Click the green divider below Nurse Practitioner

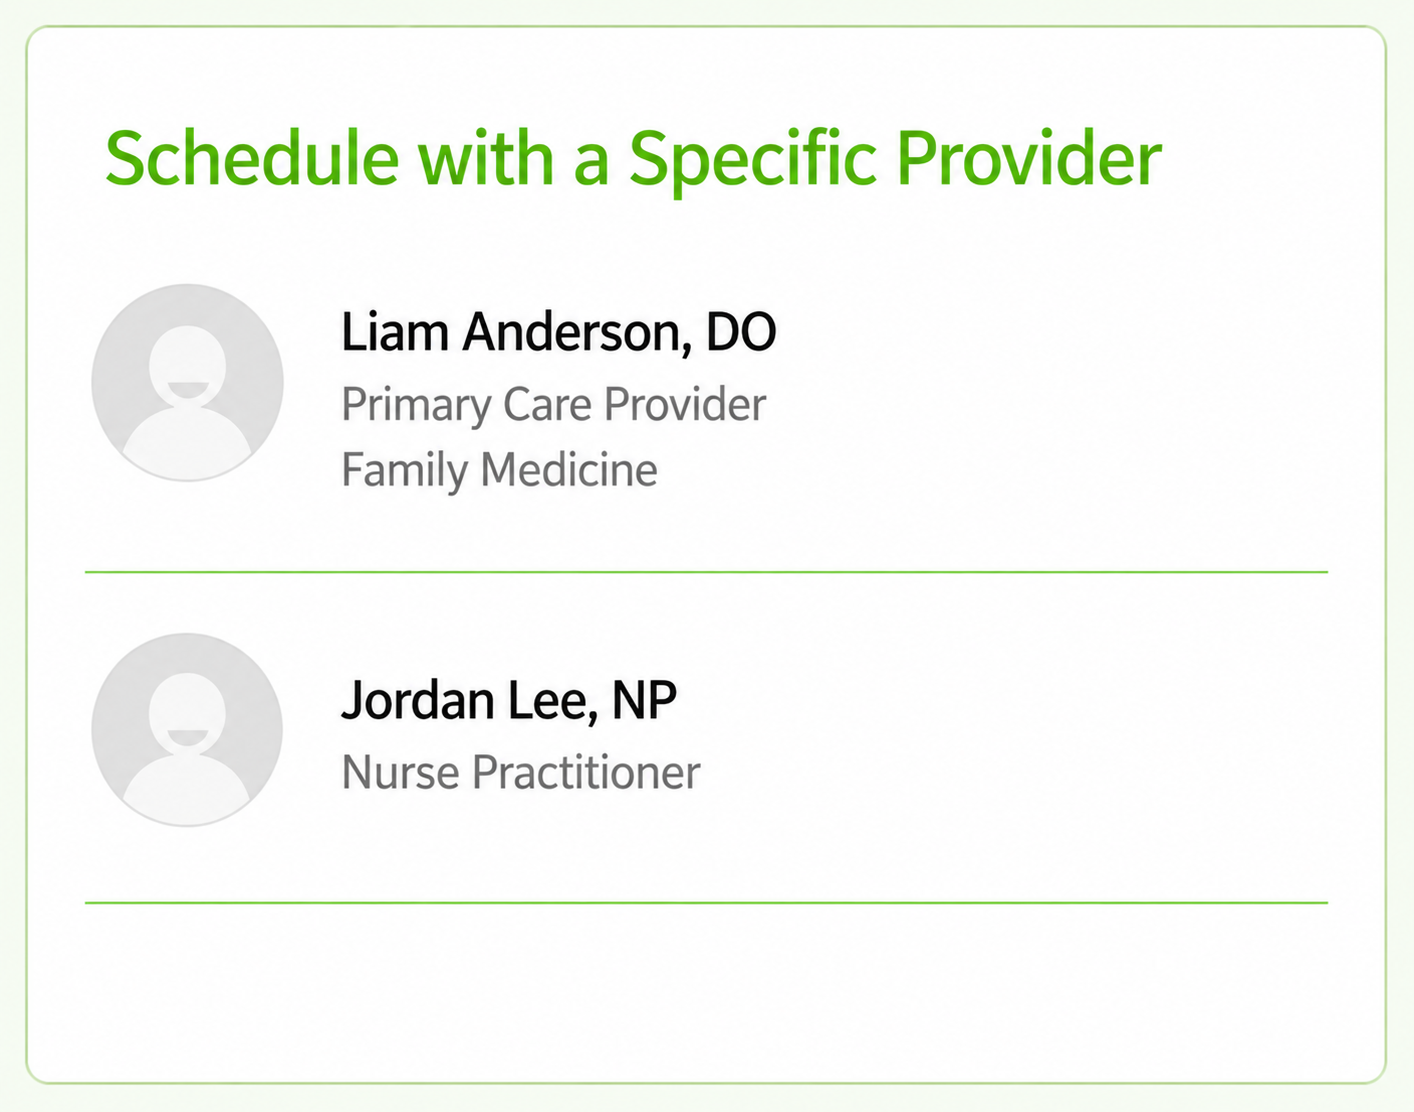[x=706, y=902]
